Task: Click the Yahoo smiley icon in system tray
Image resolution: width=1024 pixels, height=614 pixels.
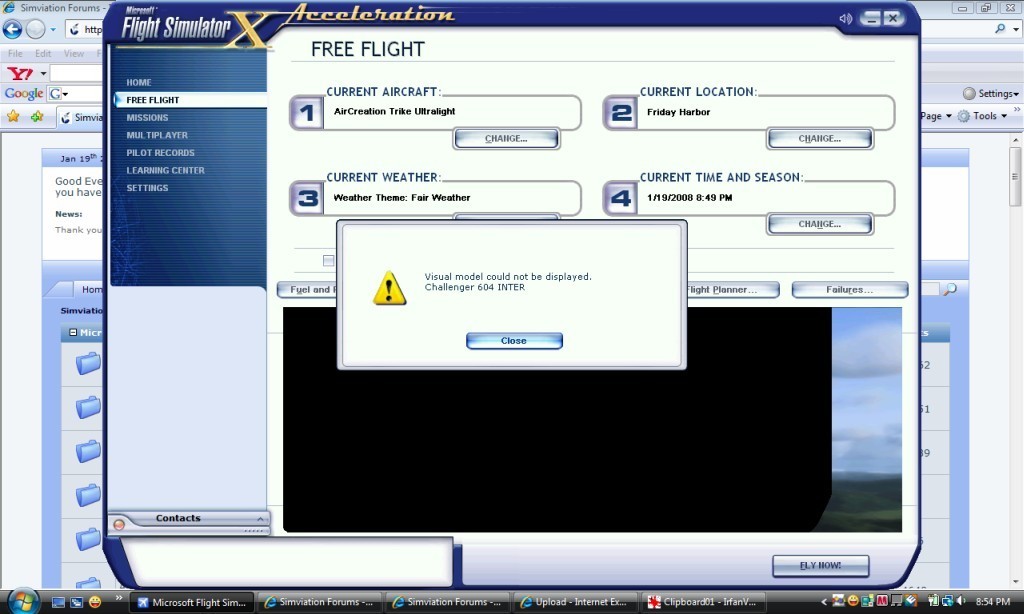Action: [853, 601]
